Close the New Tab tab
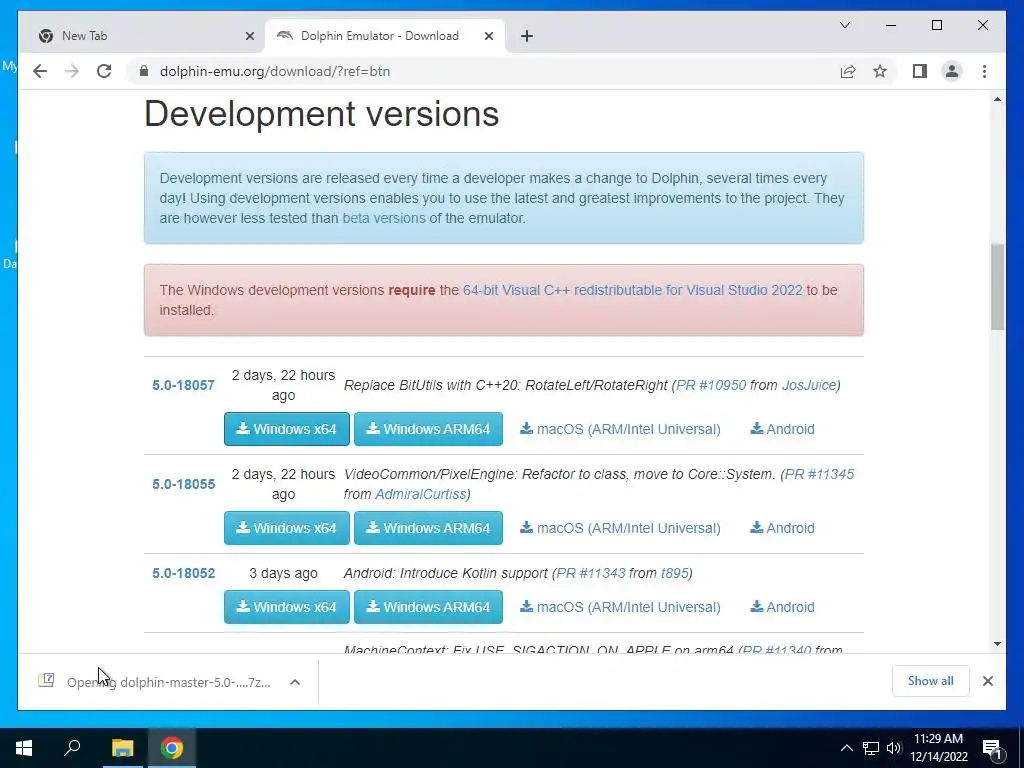 click(249, 36)
